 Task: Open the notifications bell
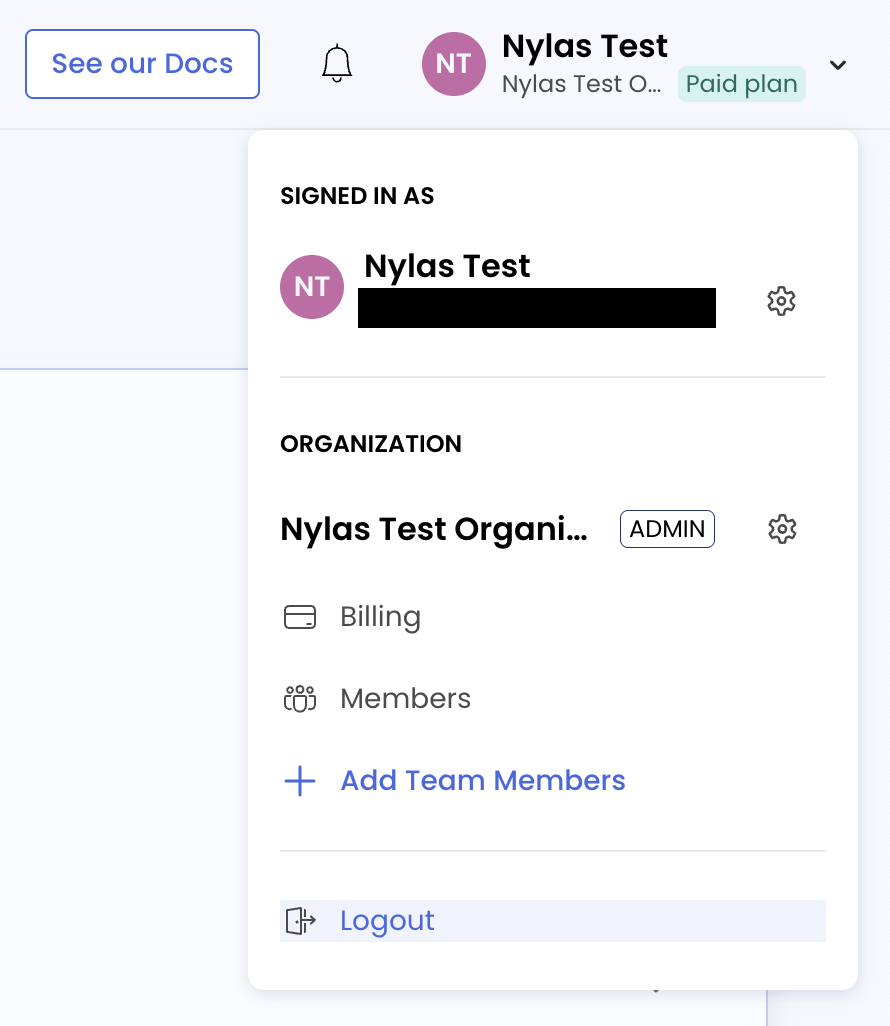click(337, 64)
